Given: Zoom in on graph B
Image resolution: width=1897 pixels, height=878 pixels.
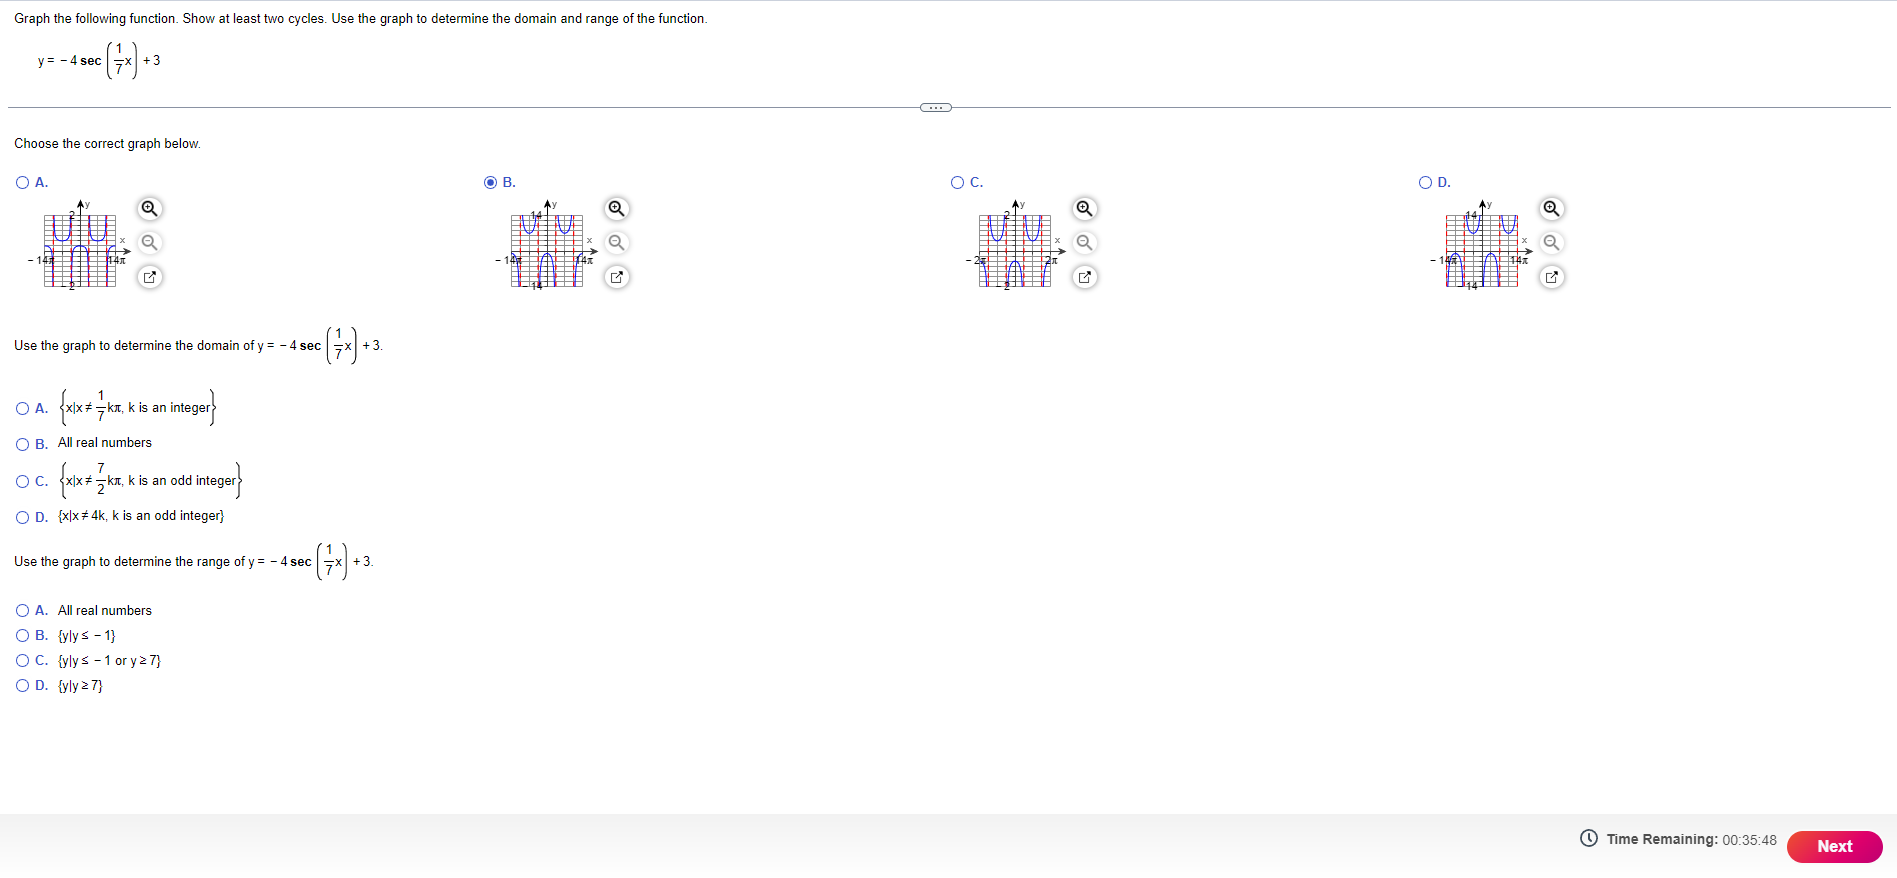Looking at the screenshot, I should (x=617, y=208).
